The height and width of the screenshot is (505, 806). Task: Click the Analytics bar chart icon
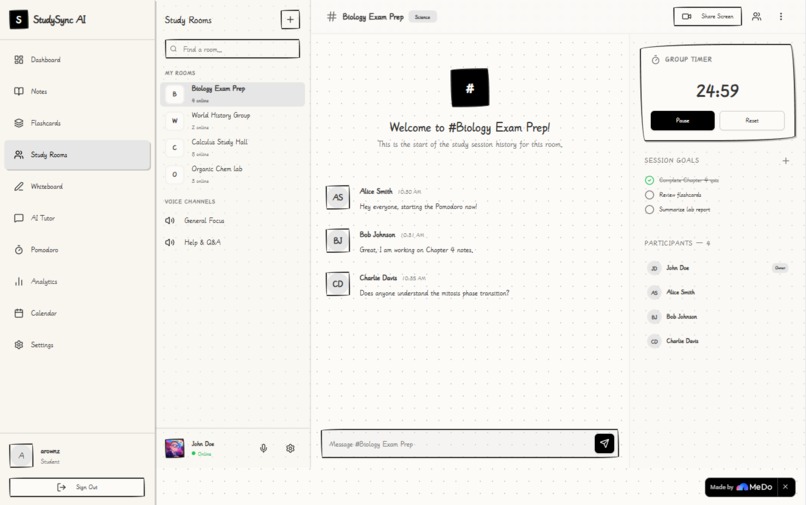19,282
